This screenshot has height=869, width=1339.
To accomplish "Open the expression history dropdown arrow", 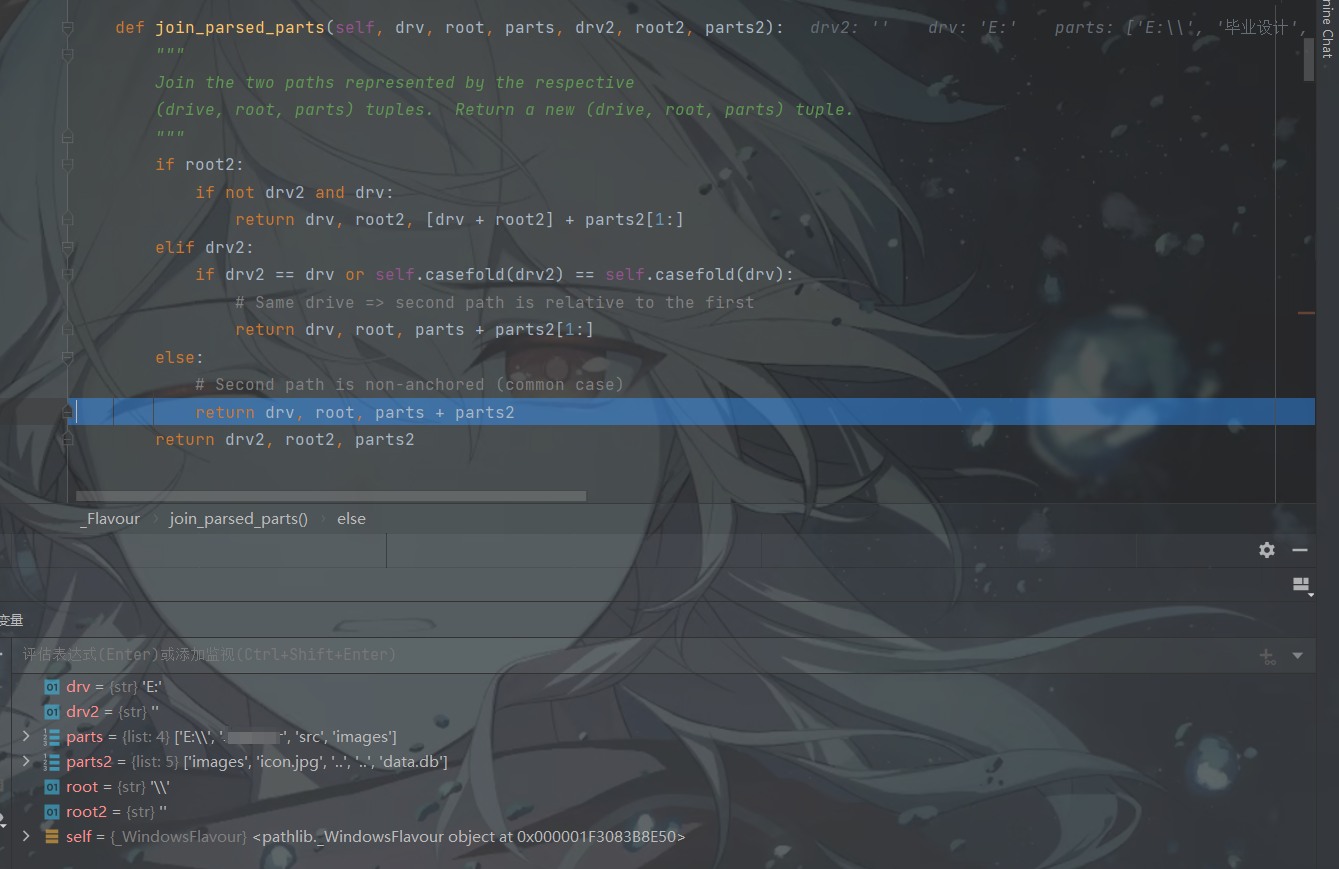I will tap(1298, 656).
